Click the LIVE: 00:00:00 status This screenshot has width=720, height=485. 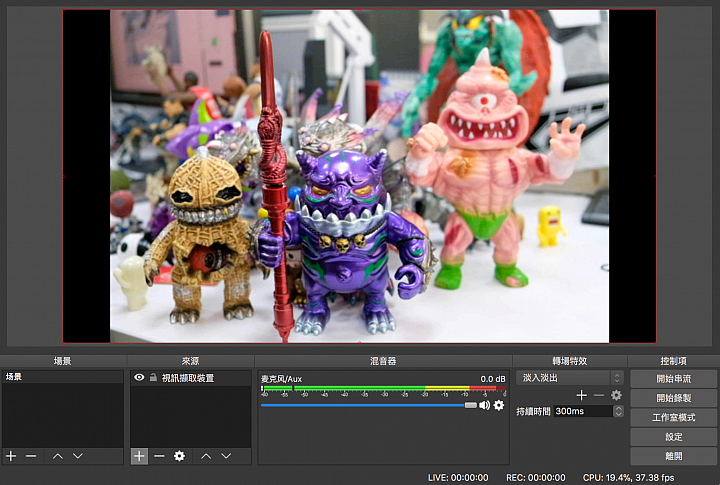(x=458, y=478)
